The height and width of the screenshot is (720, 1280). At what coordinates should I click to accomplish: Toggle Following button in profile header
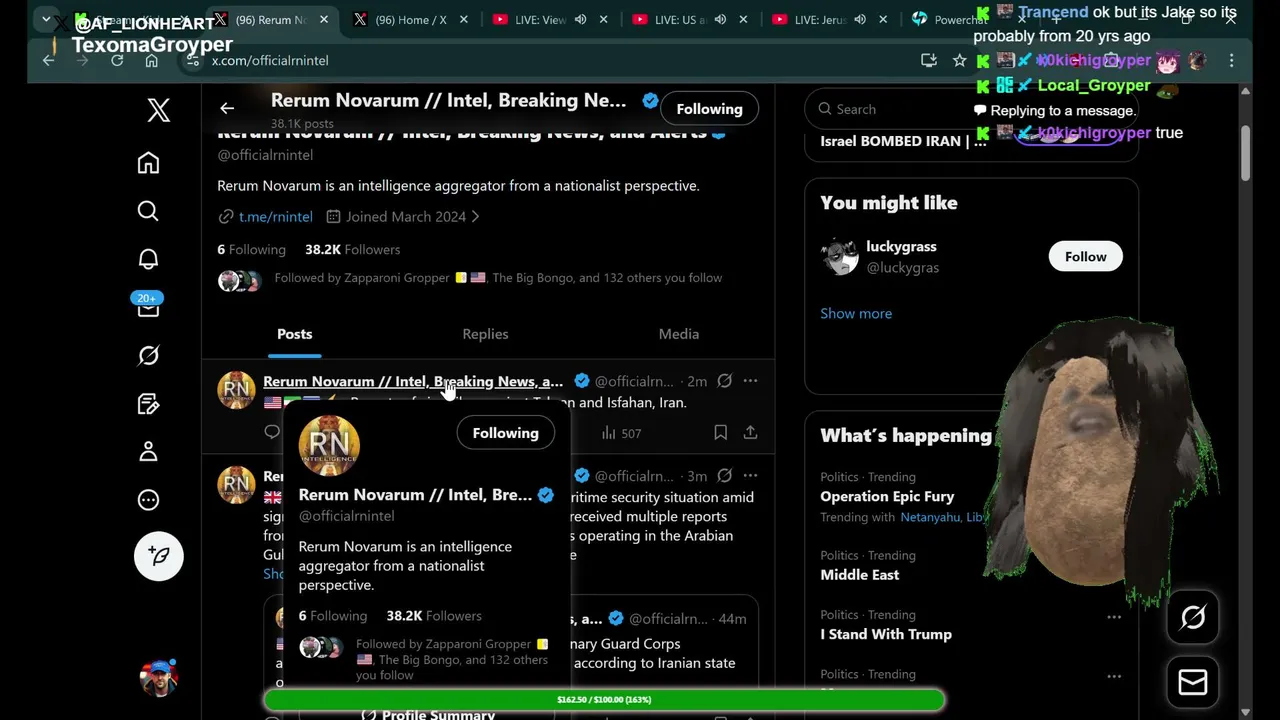coord(709,109)
